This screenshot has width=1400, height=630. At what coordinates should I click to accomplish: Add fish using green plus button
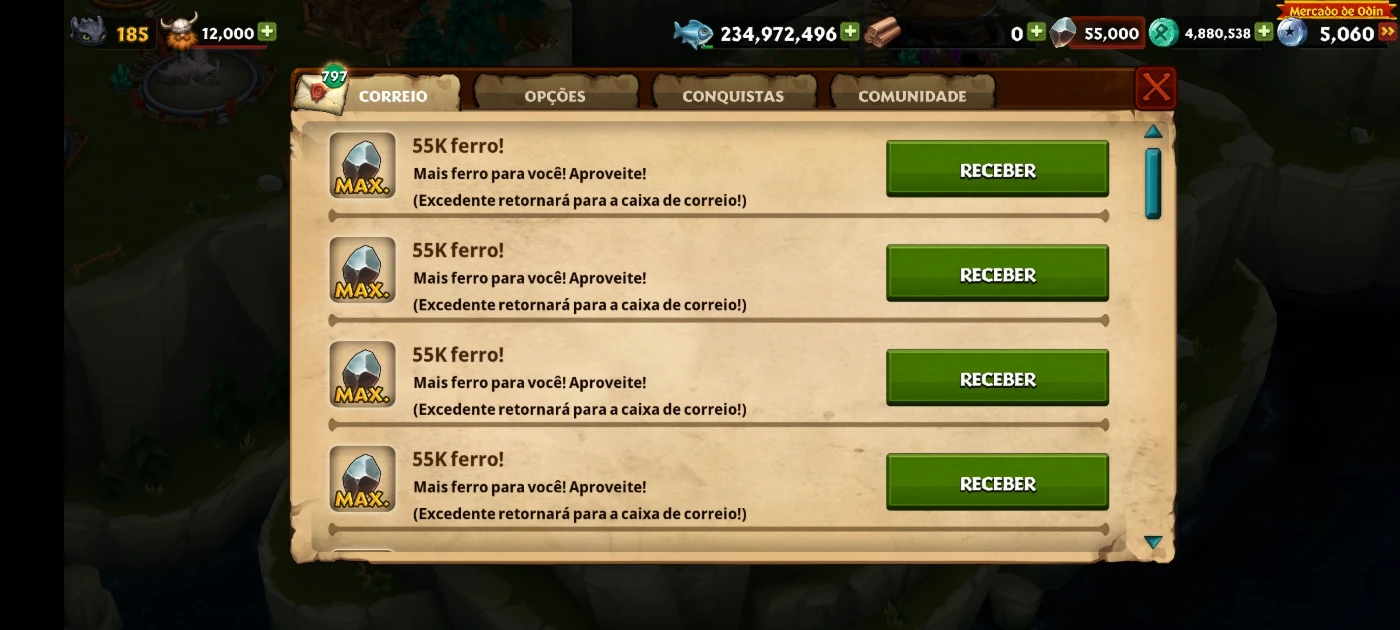point(850,33)
